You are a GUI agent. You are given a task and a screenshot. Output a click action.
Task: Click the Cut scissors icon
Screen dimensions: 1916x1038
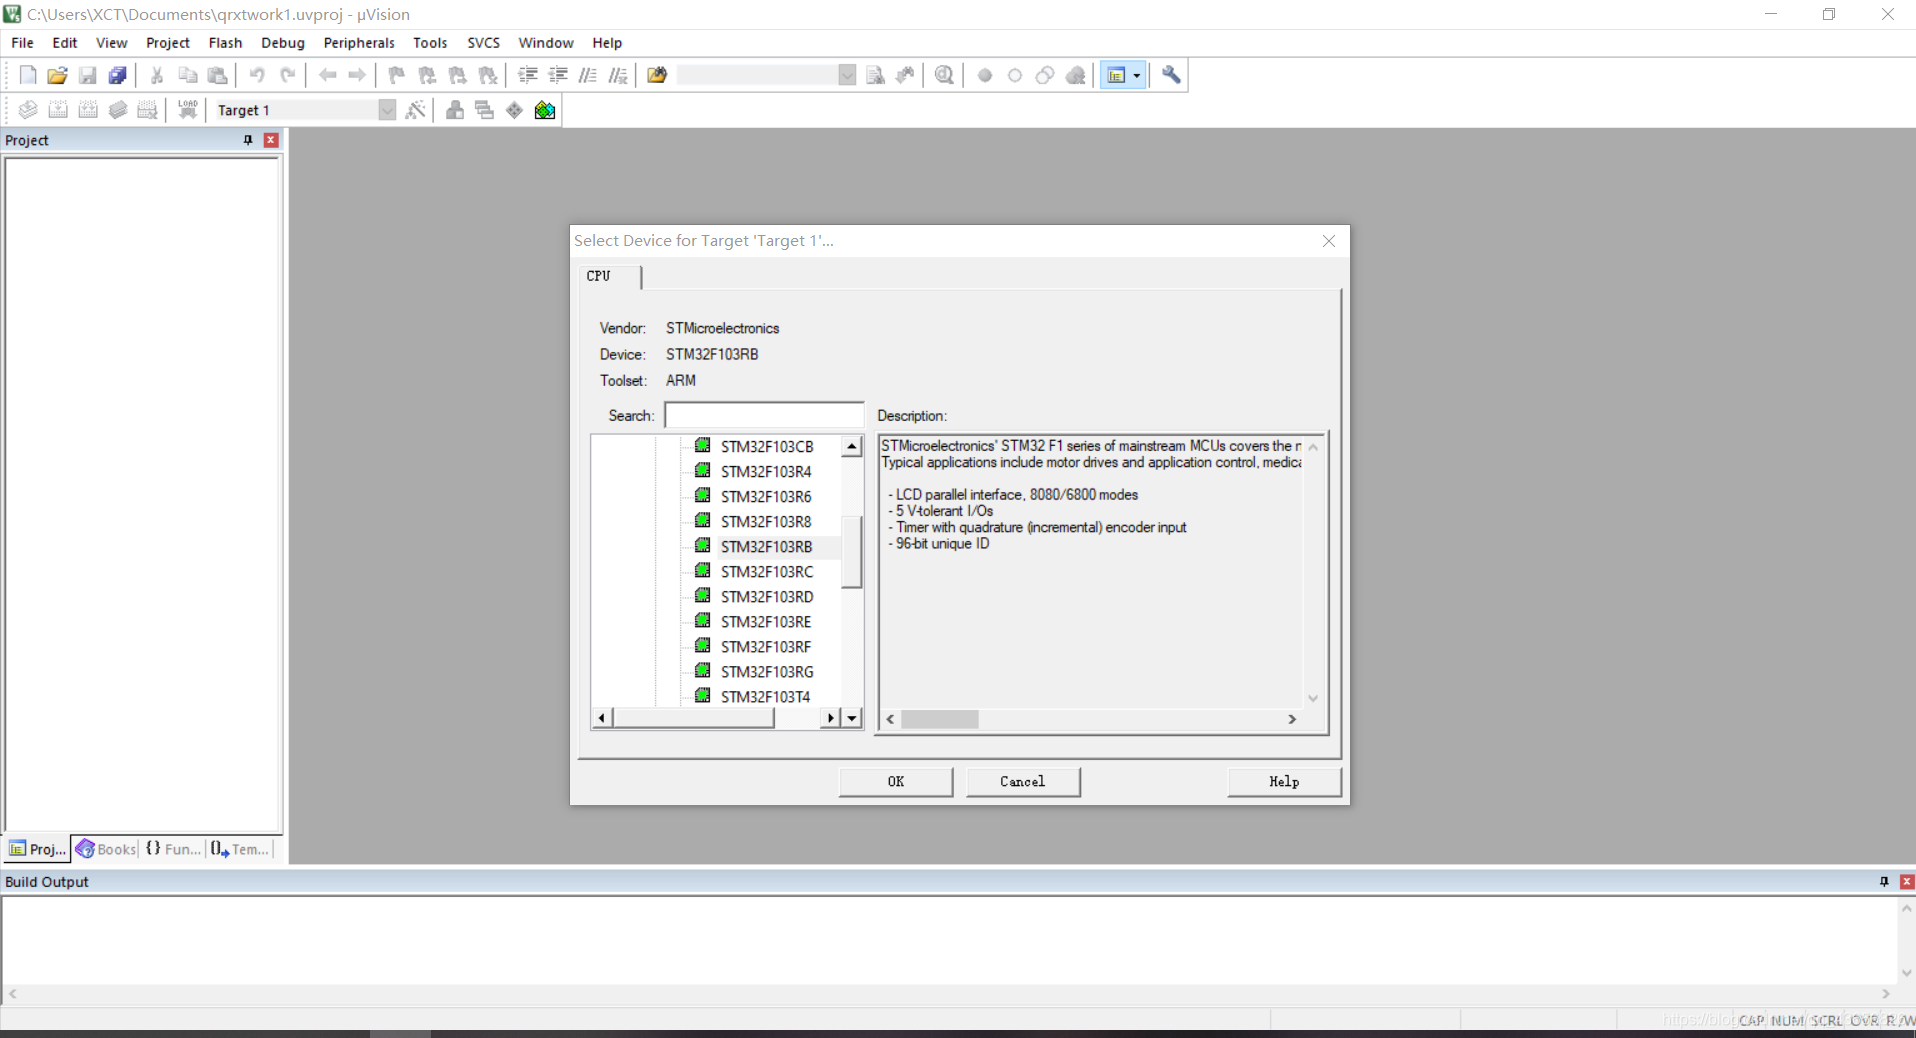157,75
